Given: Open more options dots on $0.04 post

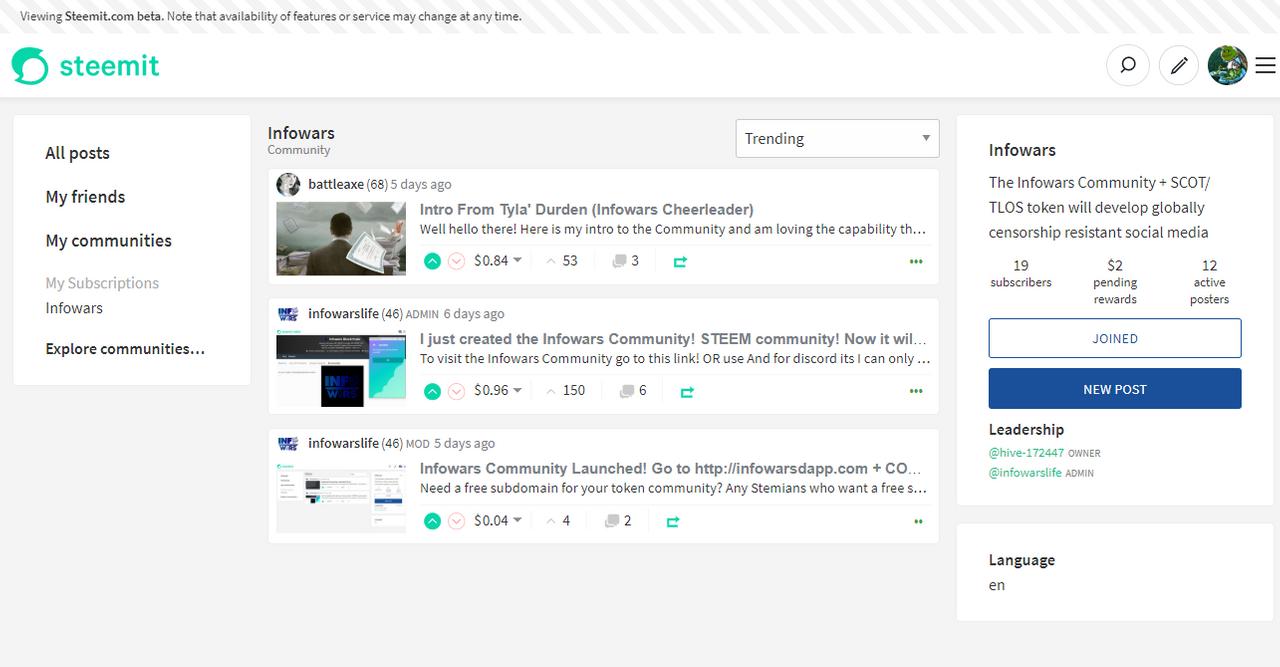Looking at the screenshot, I should tap(918, 521).
